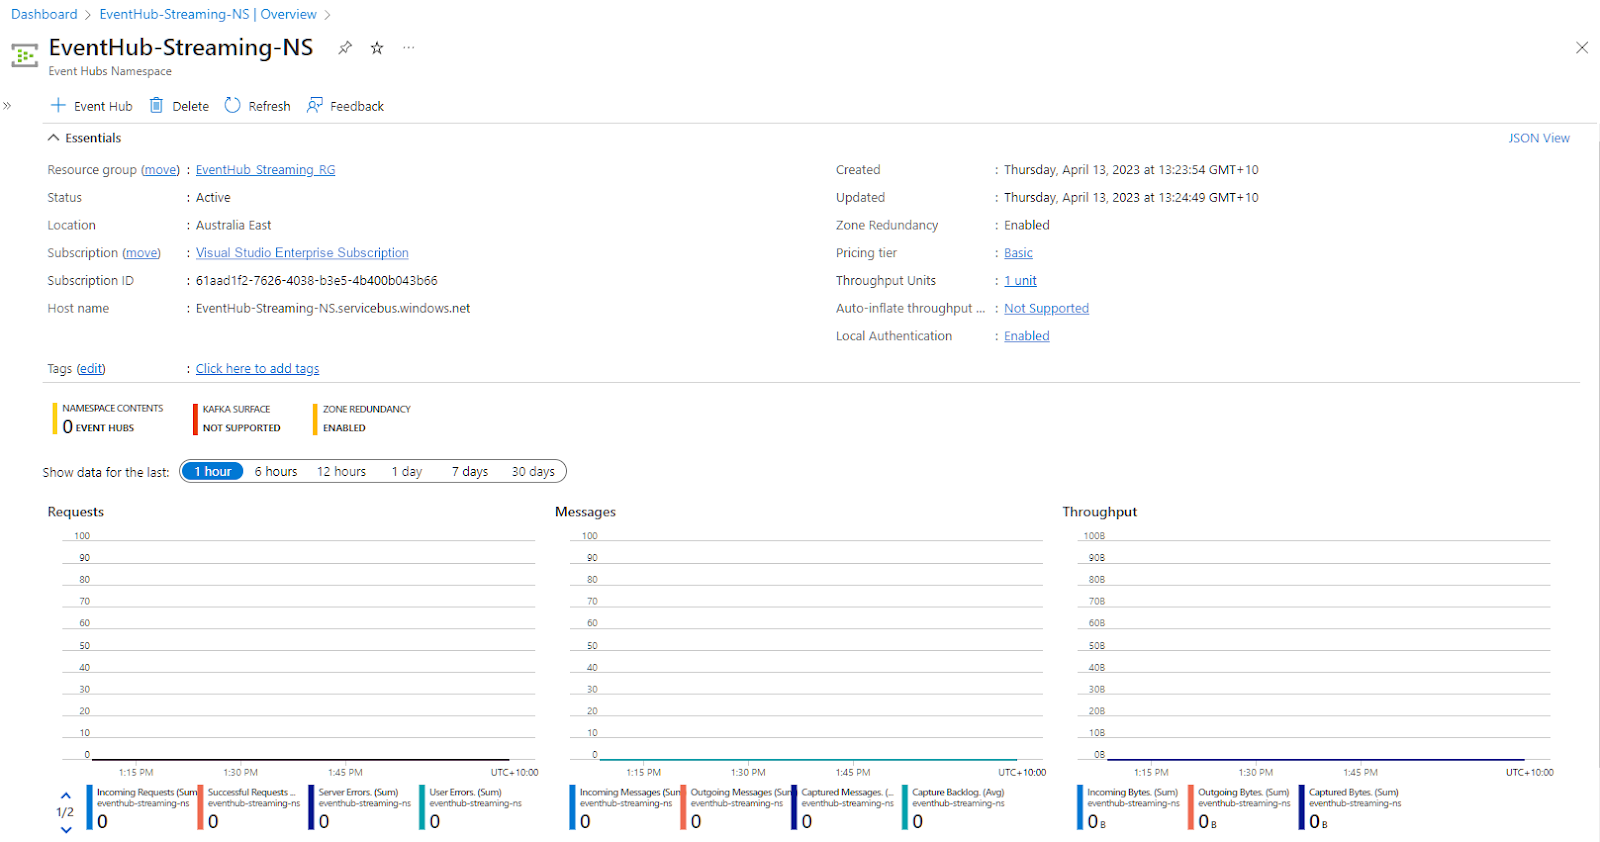Expand the left sidebar menu
The height and width of the screenshot is (842, 1600).
click(x=7, y=105)
